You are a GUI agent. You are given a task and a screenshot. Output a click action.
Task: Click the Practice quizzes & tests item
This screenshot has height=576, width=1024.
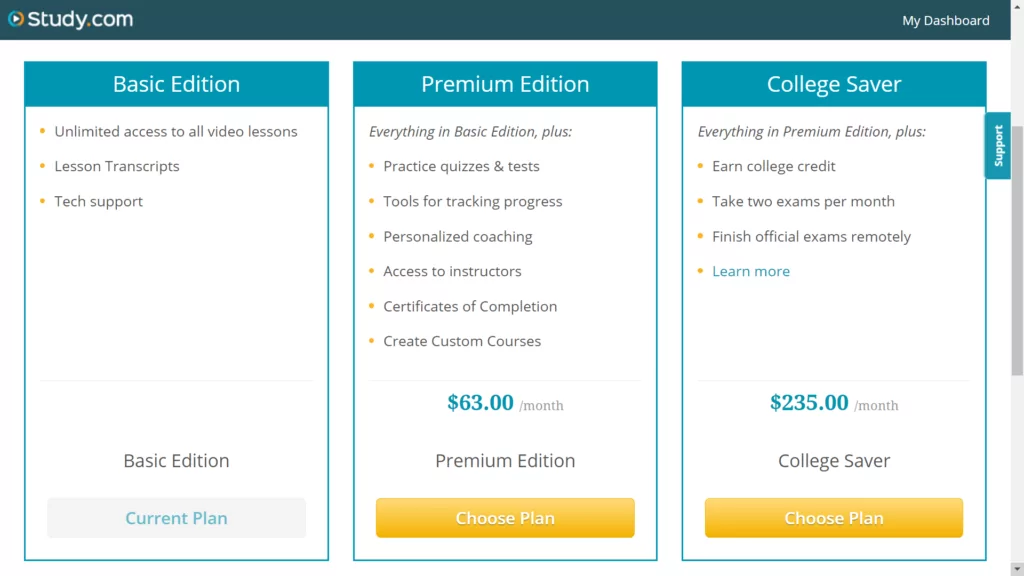[x=461, y=166]
